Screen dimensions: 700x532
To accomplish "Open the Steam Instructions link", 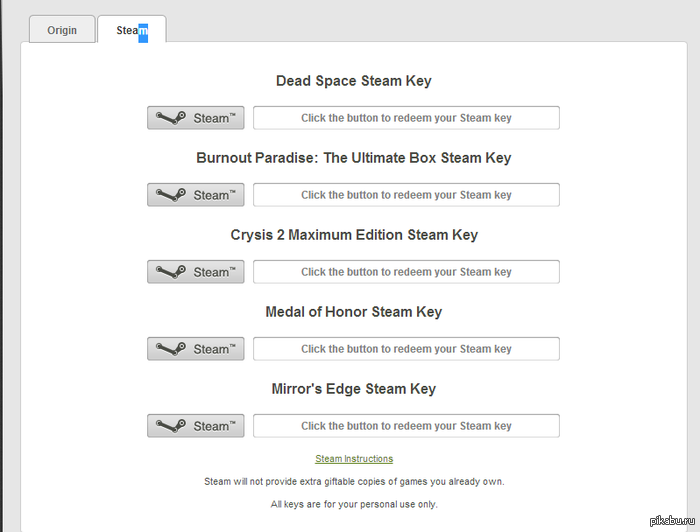I will click(354, 459).
